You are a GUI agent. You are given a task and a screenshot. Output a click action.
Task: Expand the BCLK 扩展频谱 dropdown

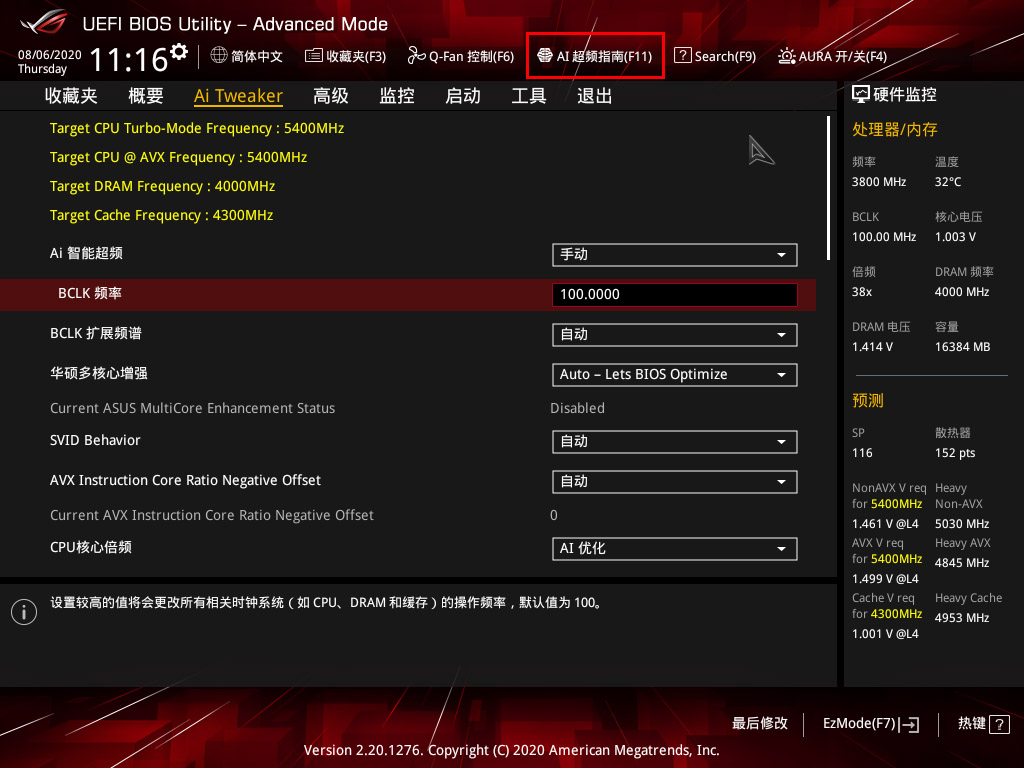pos(675,335)
